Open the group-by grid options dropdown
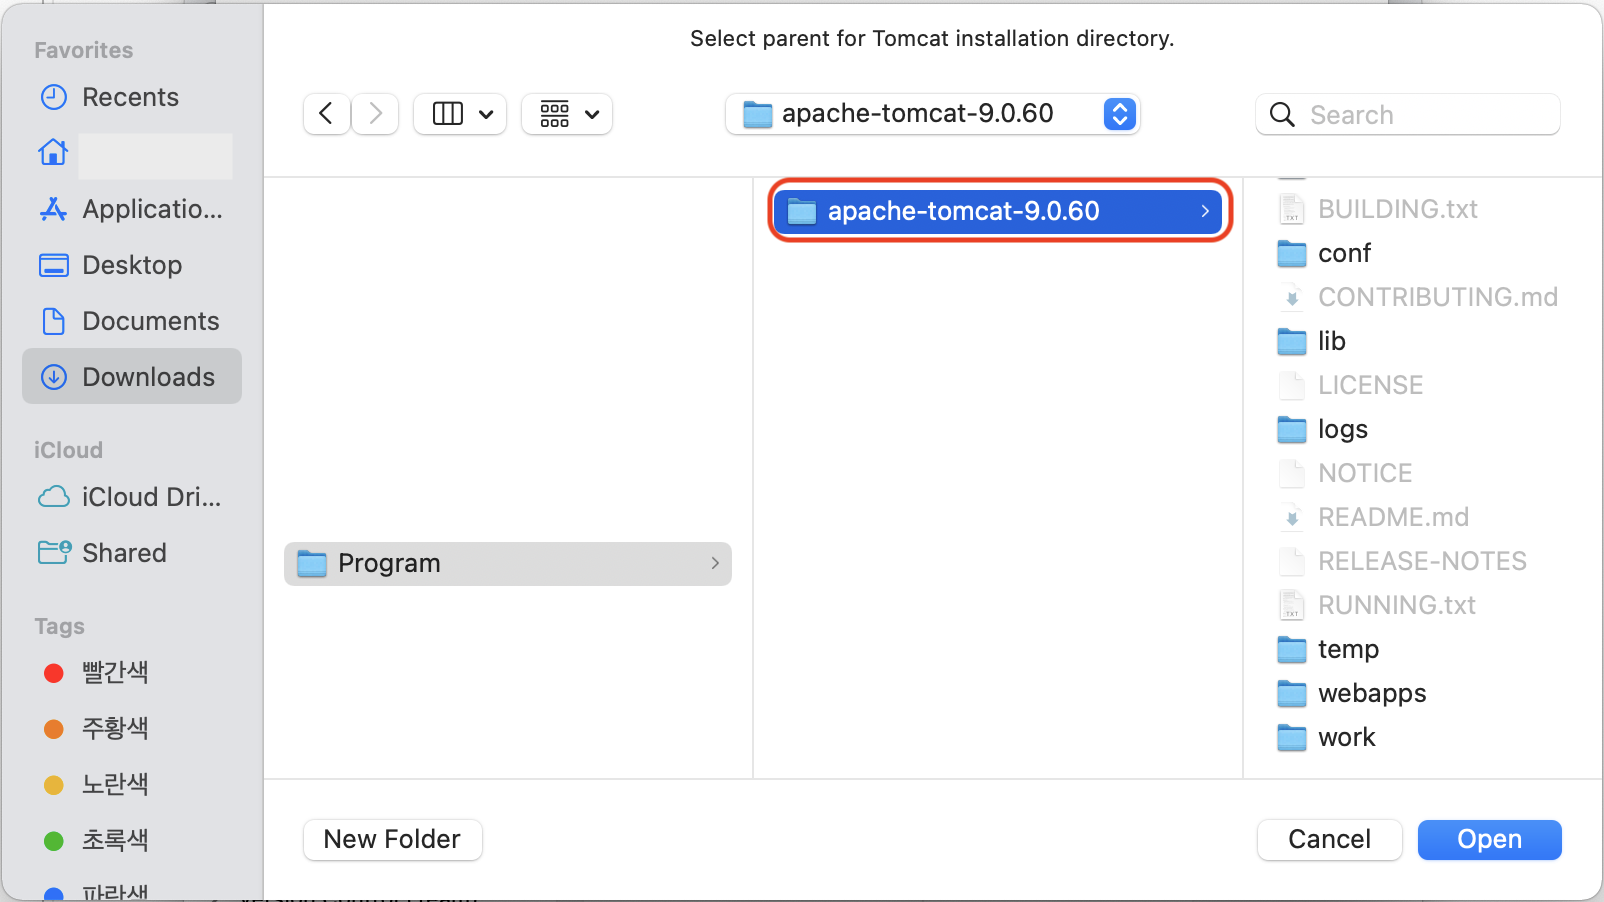The width and height of the screenshot is (1604, 902). (567, 114)
